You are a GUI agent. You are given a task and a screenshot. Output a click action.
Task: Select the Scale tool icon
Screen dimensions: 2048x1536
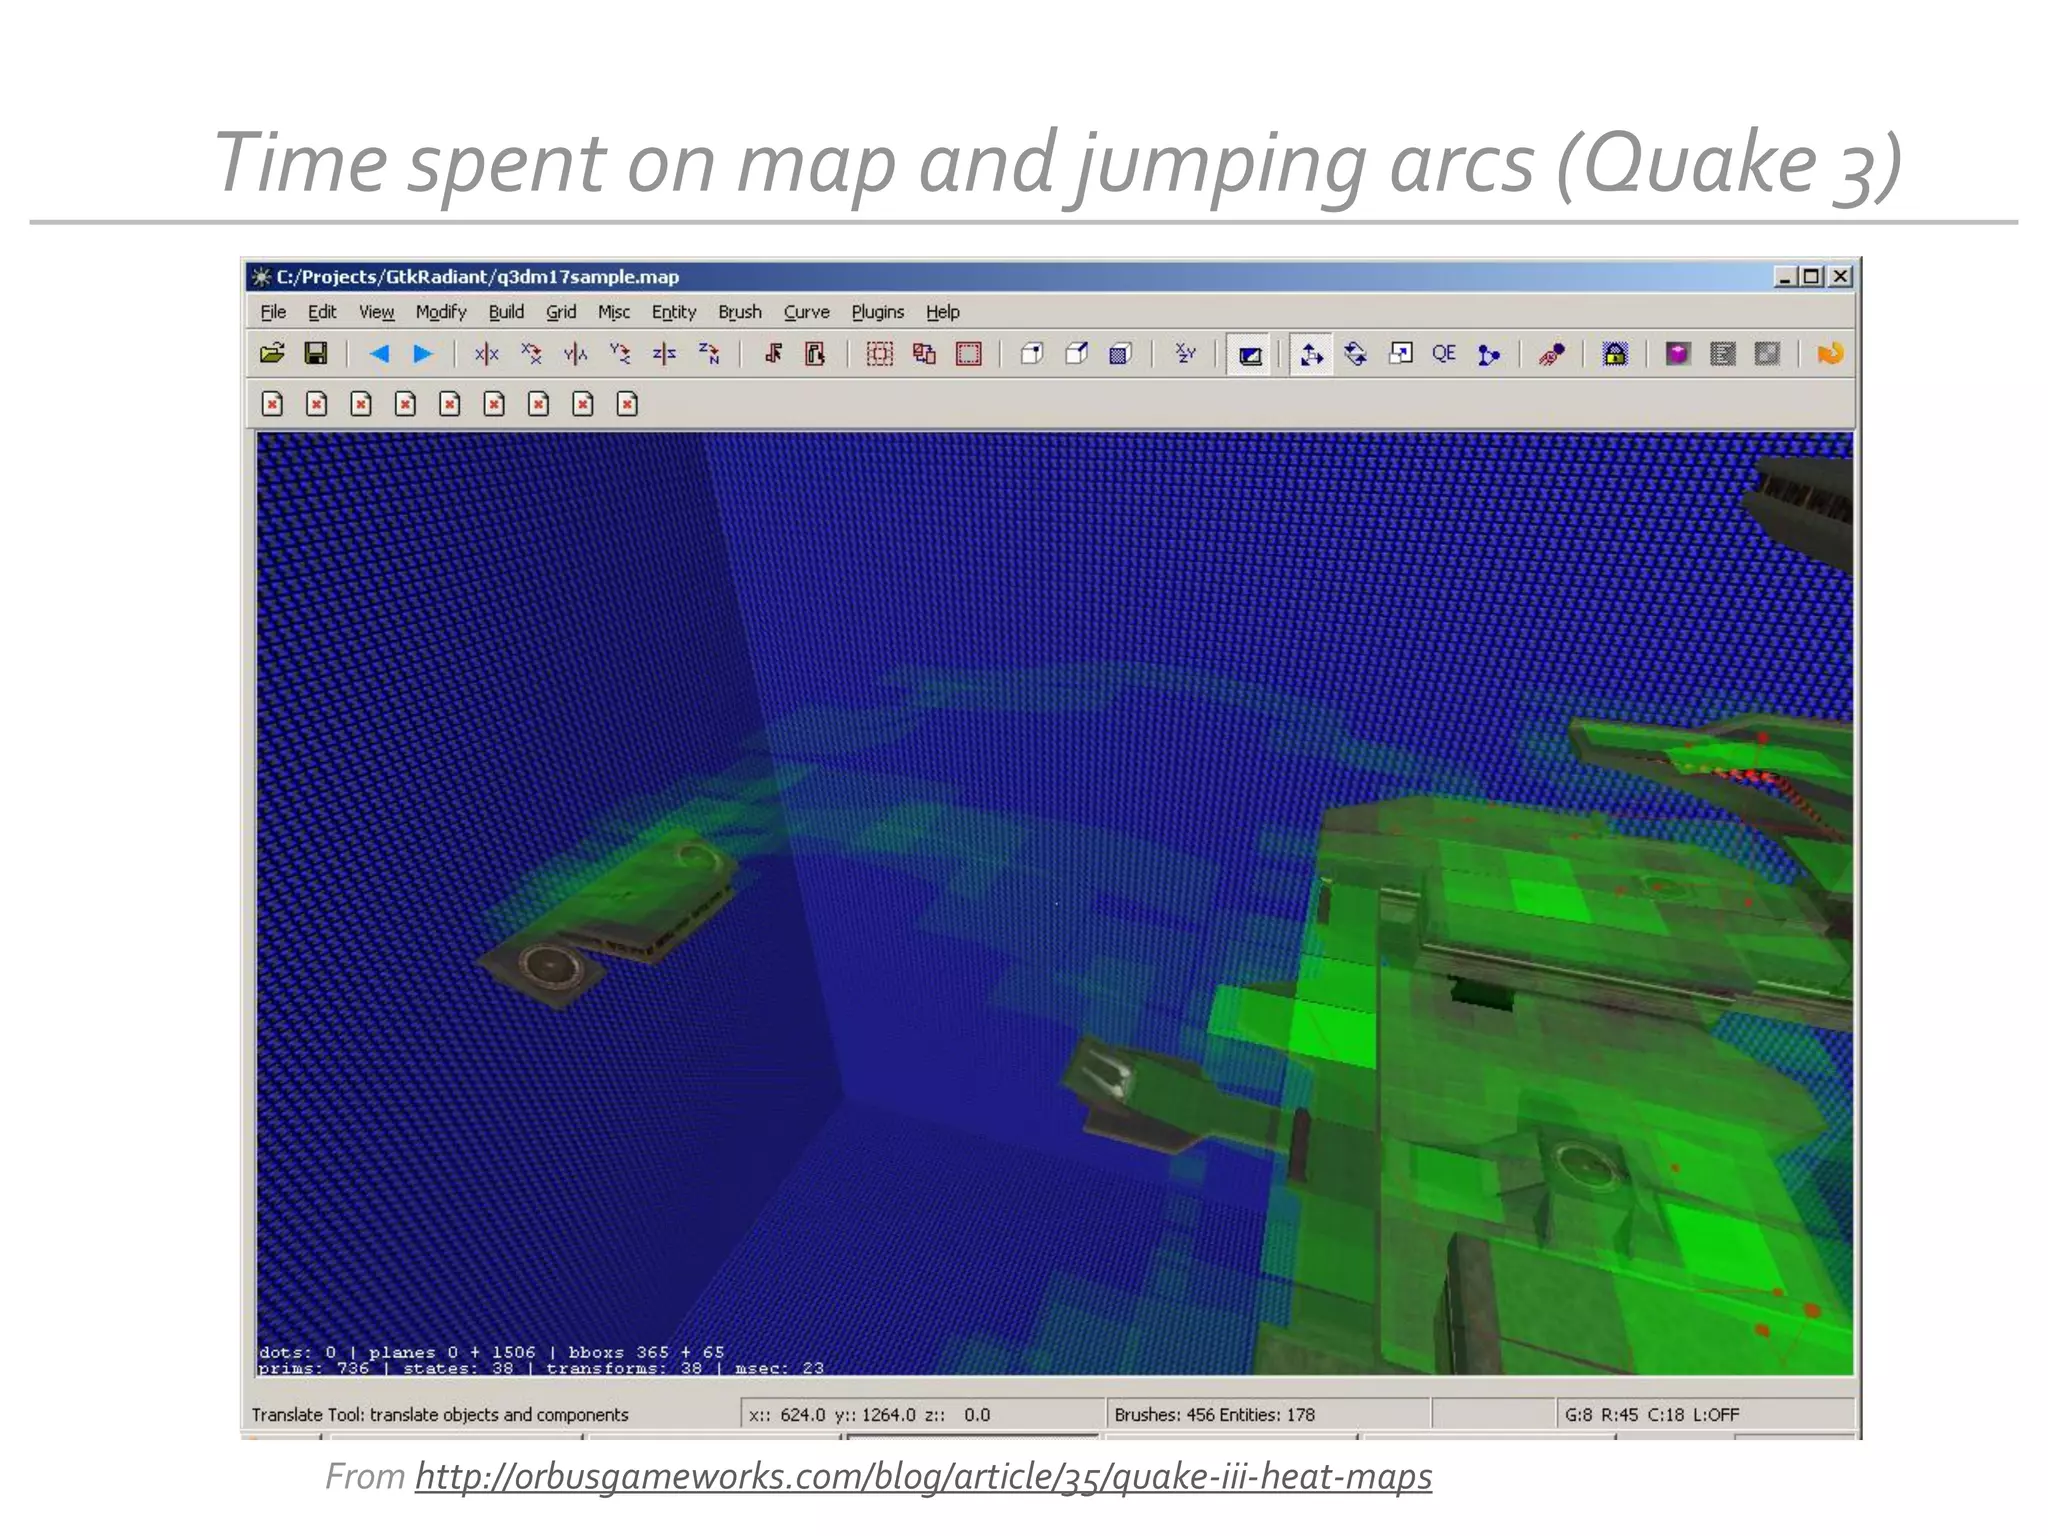(1400, 354)
